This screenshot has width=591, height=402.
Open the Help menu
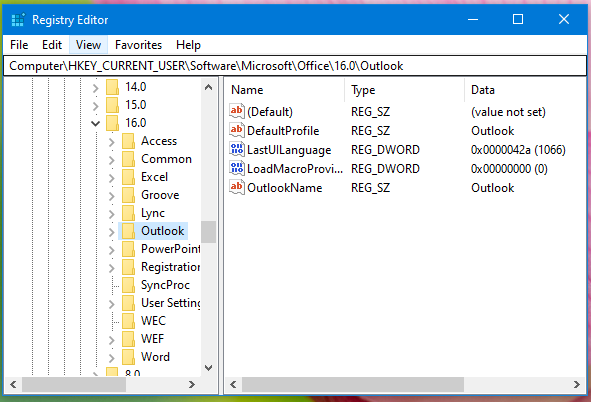pyautogui.click(x=188, y=45)
